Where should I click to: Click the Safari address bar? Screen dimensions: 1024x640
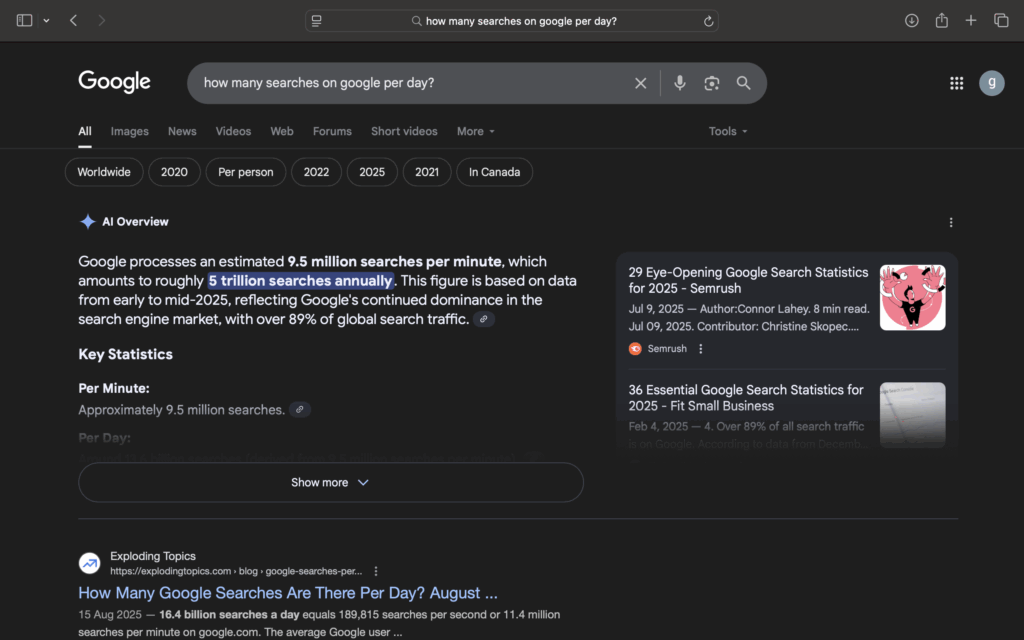pyautogui.click(x=511, y=21)
